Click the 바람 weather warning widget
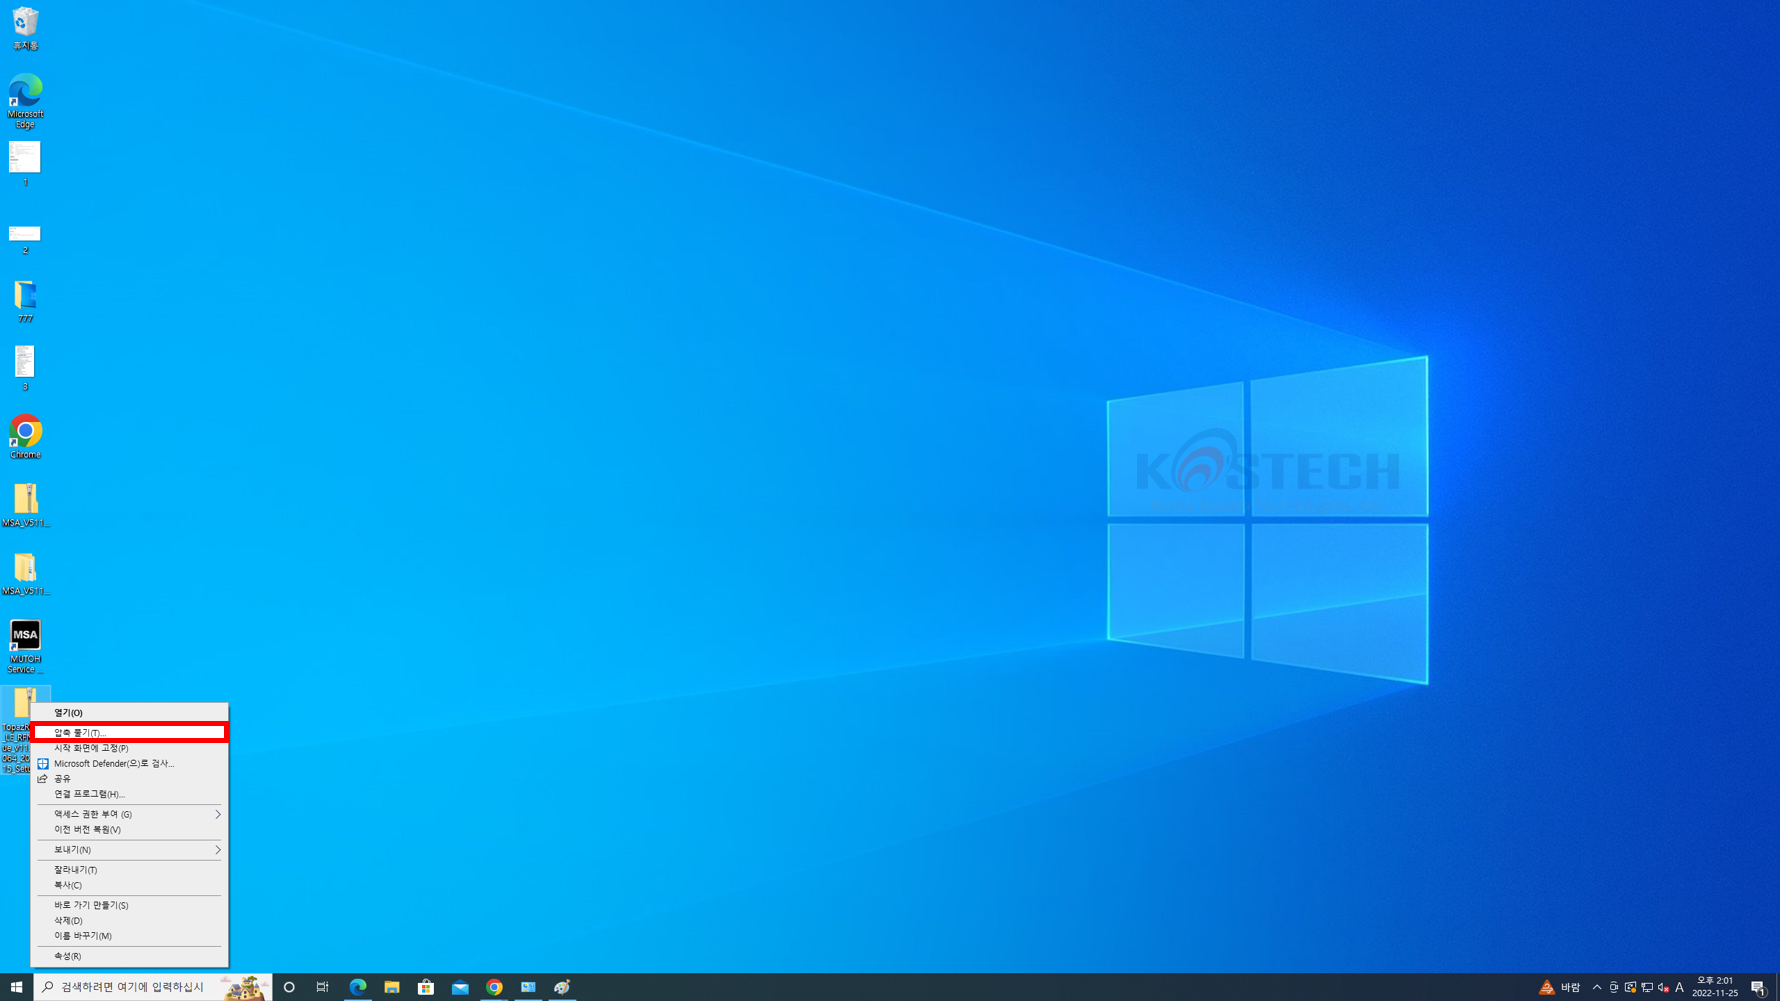Viewport: 1780px width, 1001px height. (1560, 987)
